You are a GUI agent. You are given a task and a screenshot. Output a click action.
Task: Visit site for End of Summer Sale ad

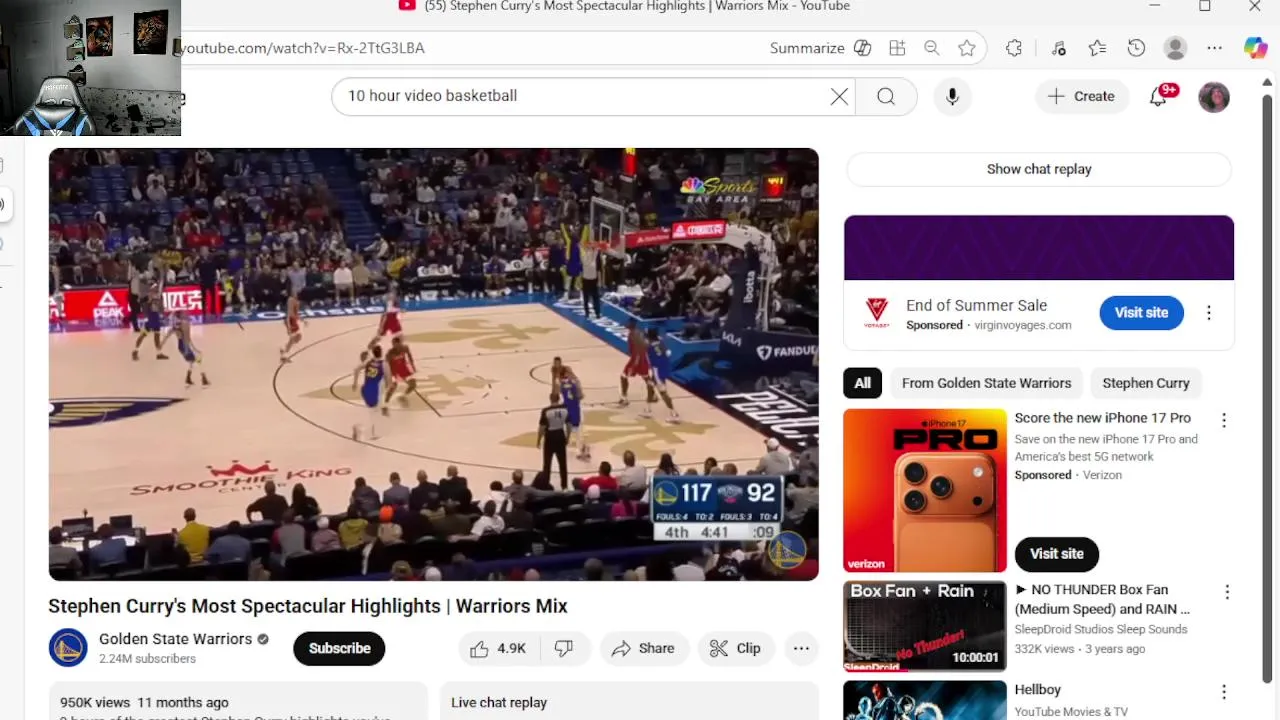click(1141, 313)
